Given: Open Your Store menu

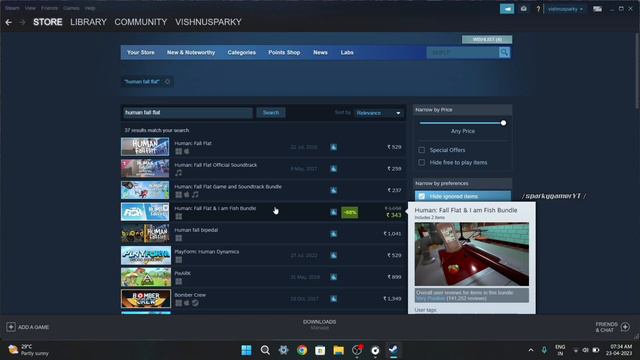Looking at the screenshot, I should (140, 52).
